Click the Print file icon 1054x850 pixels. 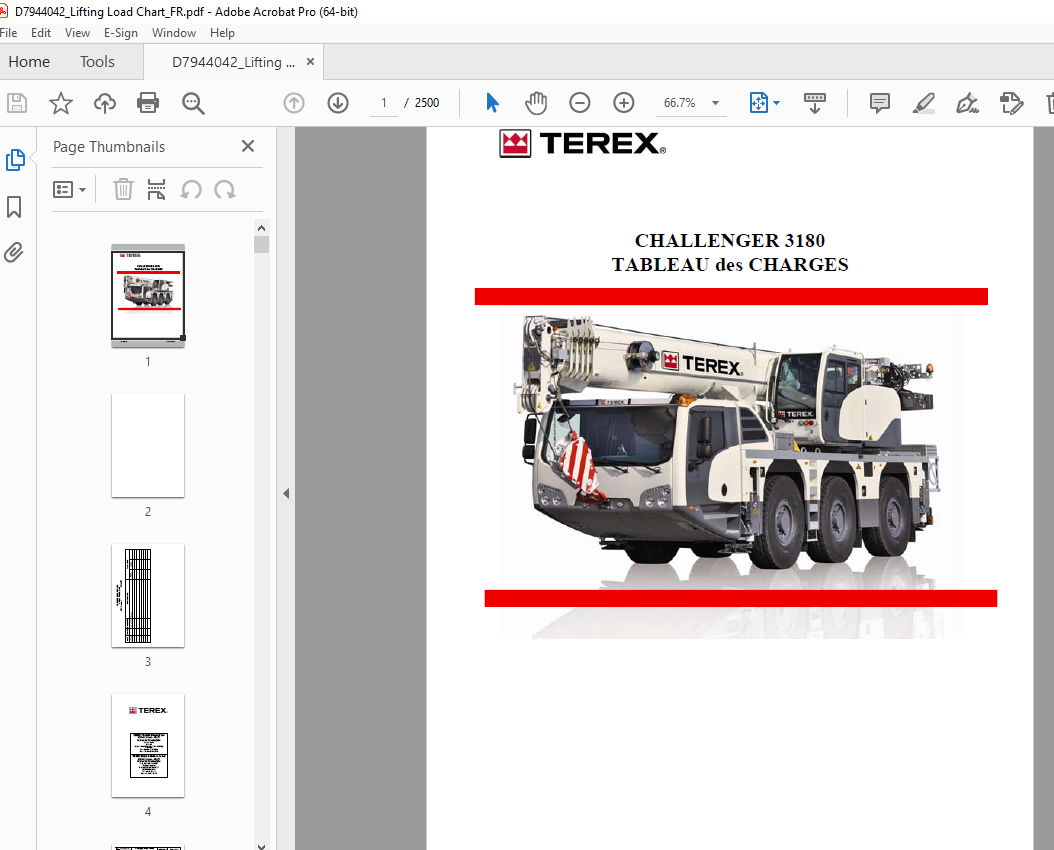148,103
